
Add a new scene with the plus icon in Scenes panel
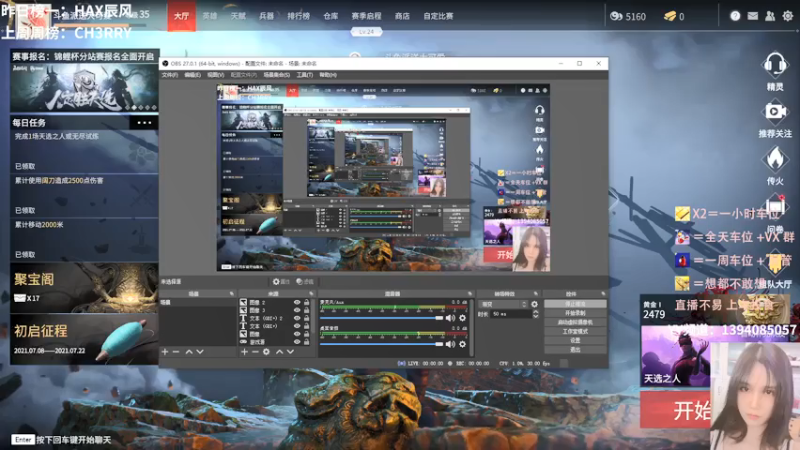[165, 352]
